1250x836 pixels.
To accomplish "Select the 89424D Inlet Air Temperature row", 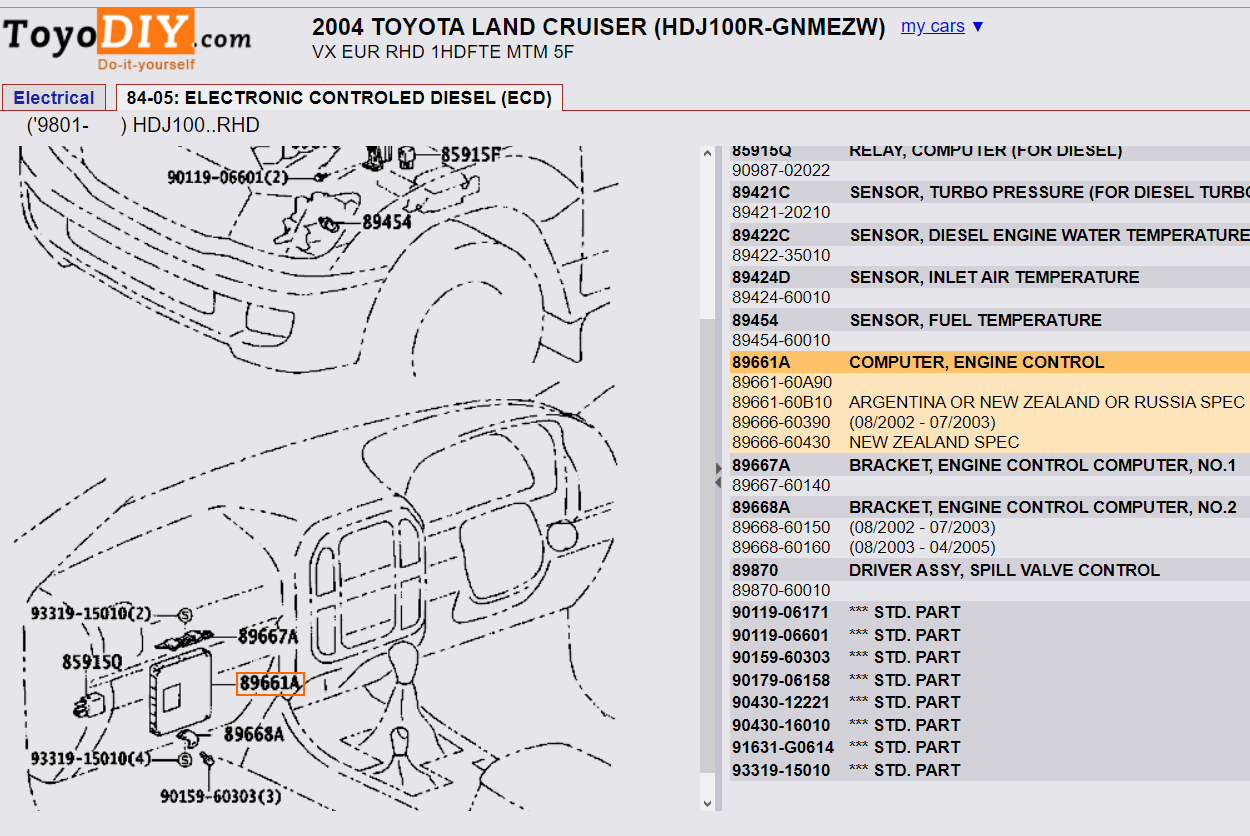I will tap(990, 277).
